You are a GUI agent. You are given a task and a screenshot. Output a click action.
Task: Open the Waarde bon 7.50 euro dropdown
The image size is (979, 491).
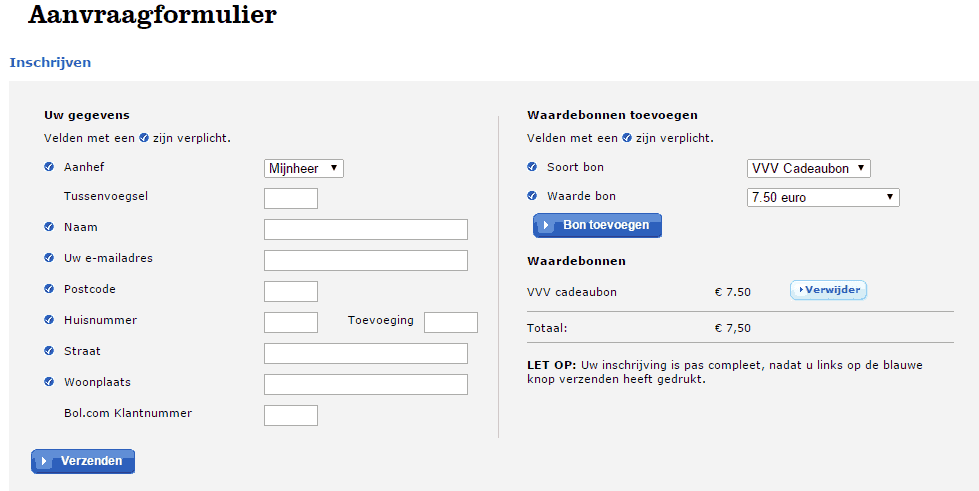[823, 197]
